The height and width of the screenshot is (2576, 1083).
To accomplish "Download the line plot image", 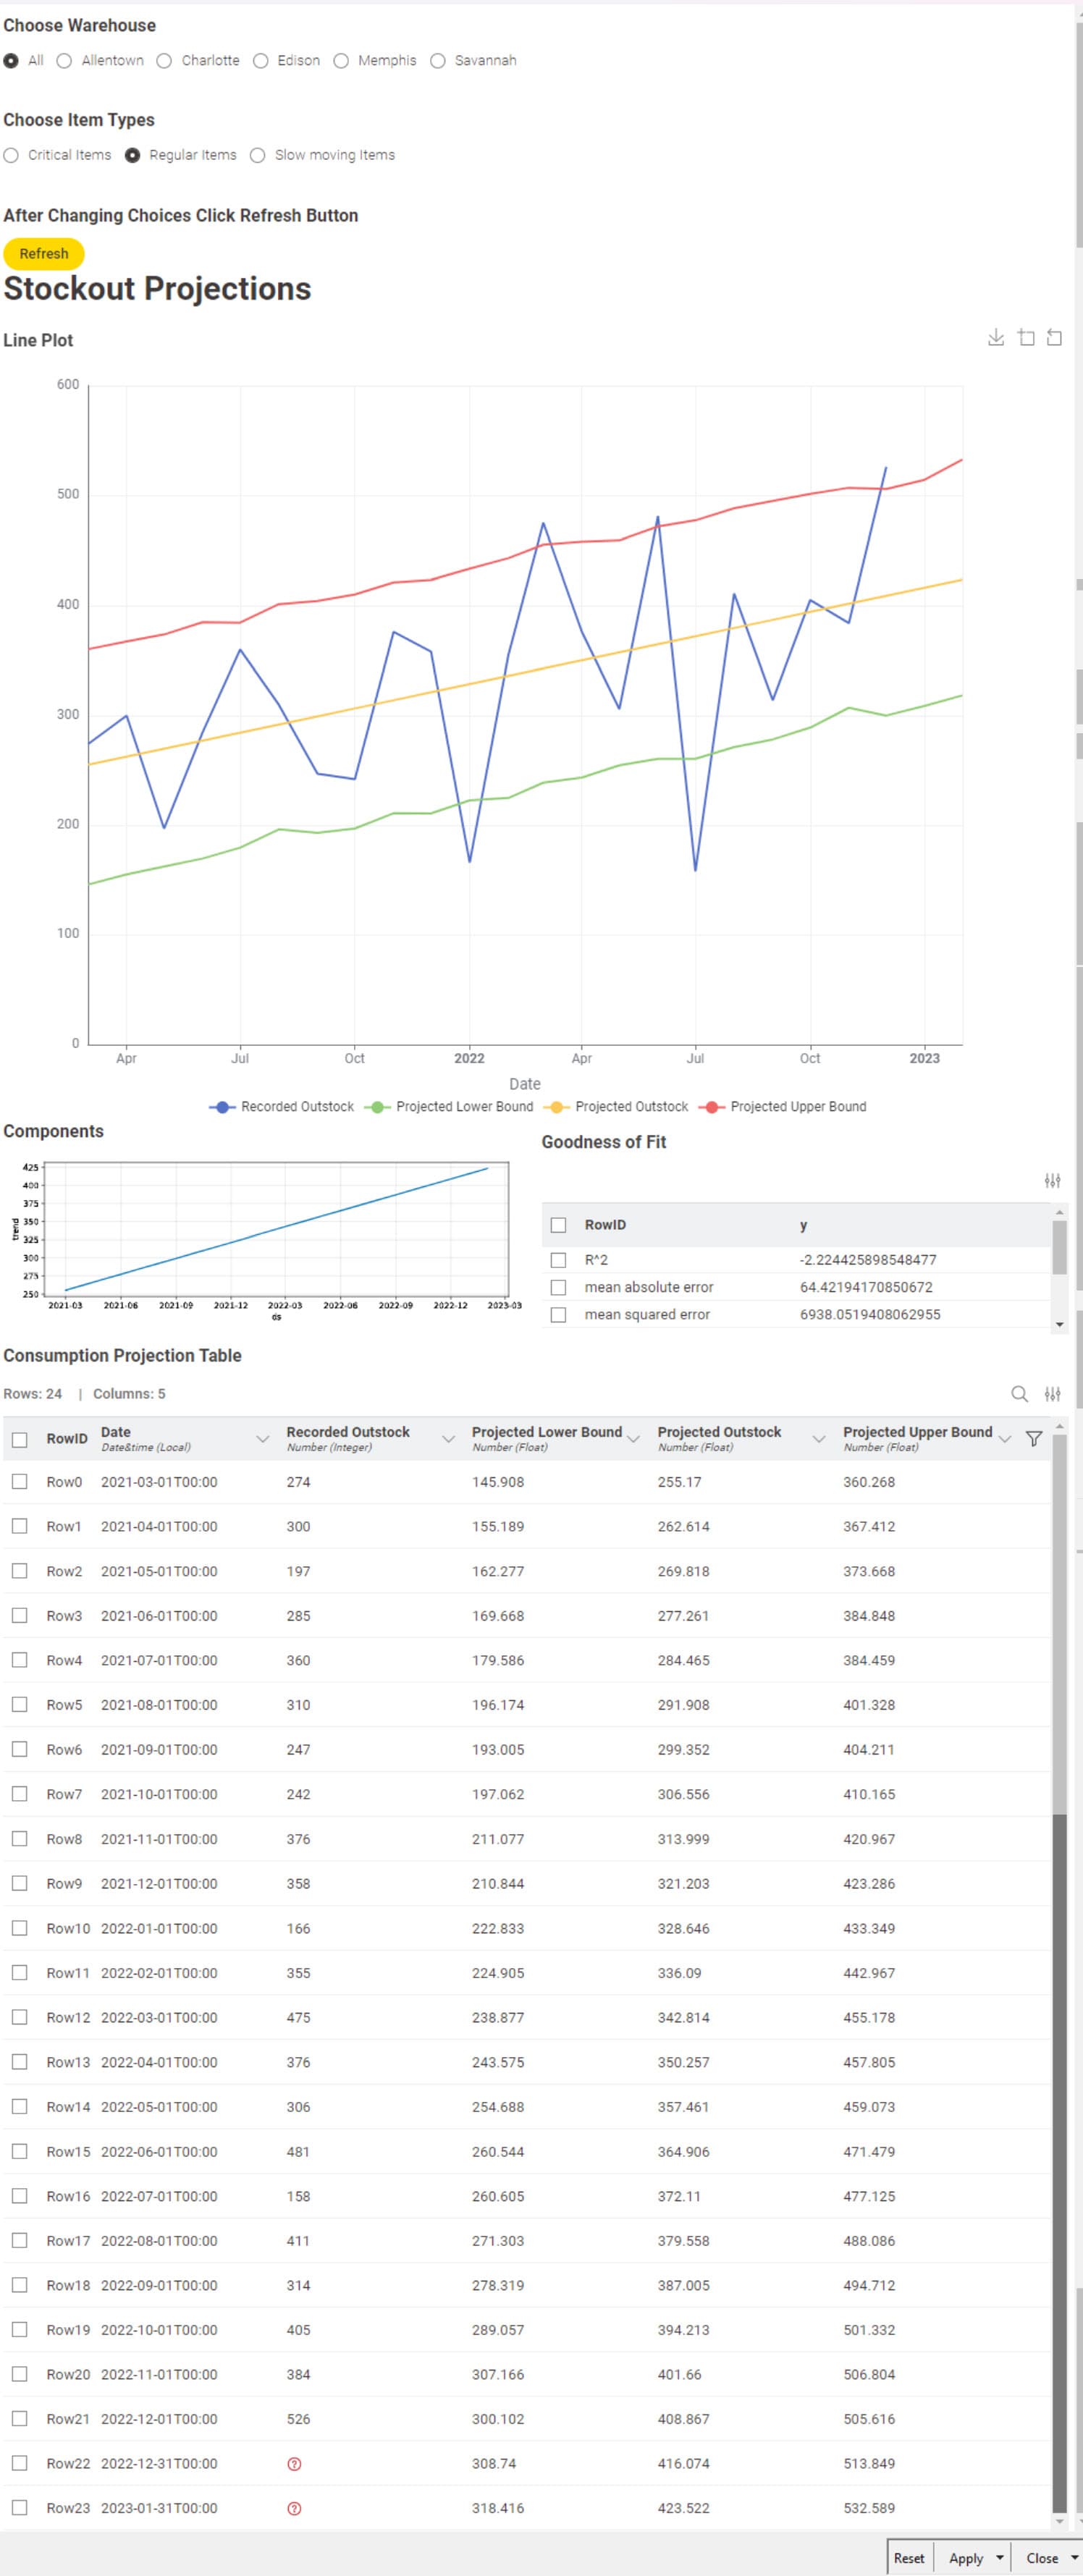I will (x=995, y=338).
